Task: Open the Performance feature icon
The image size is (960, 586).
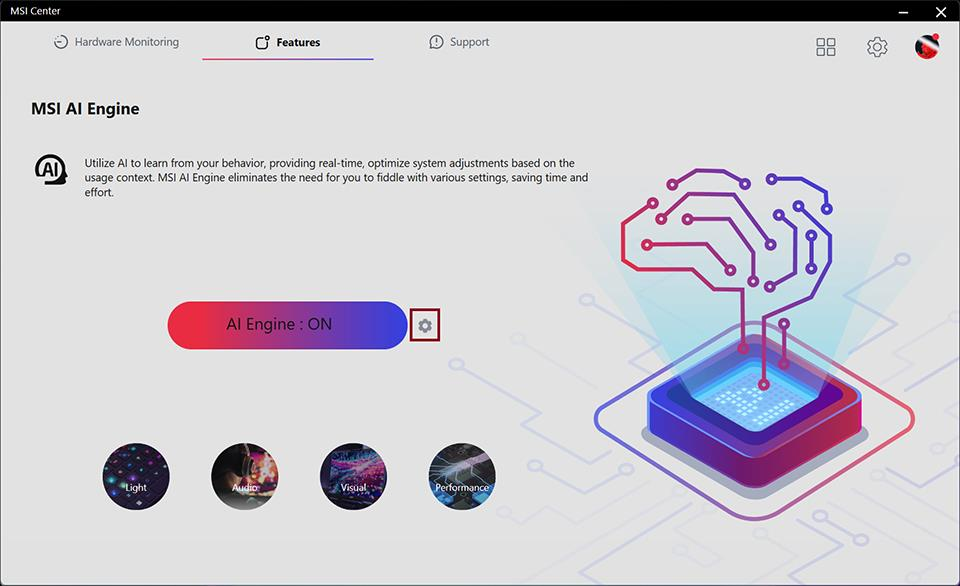Action: coord(461,476)
